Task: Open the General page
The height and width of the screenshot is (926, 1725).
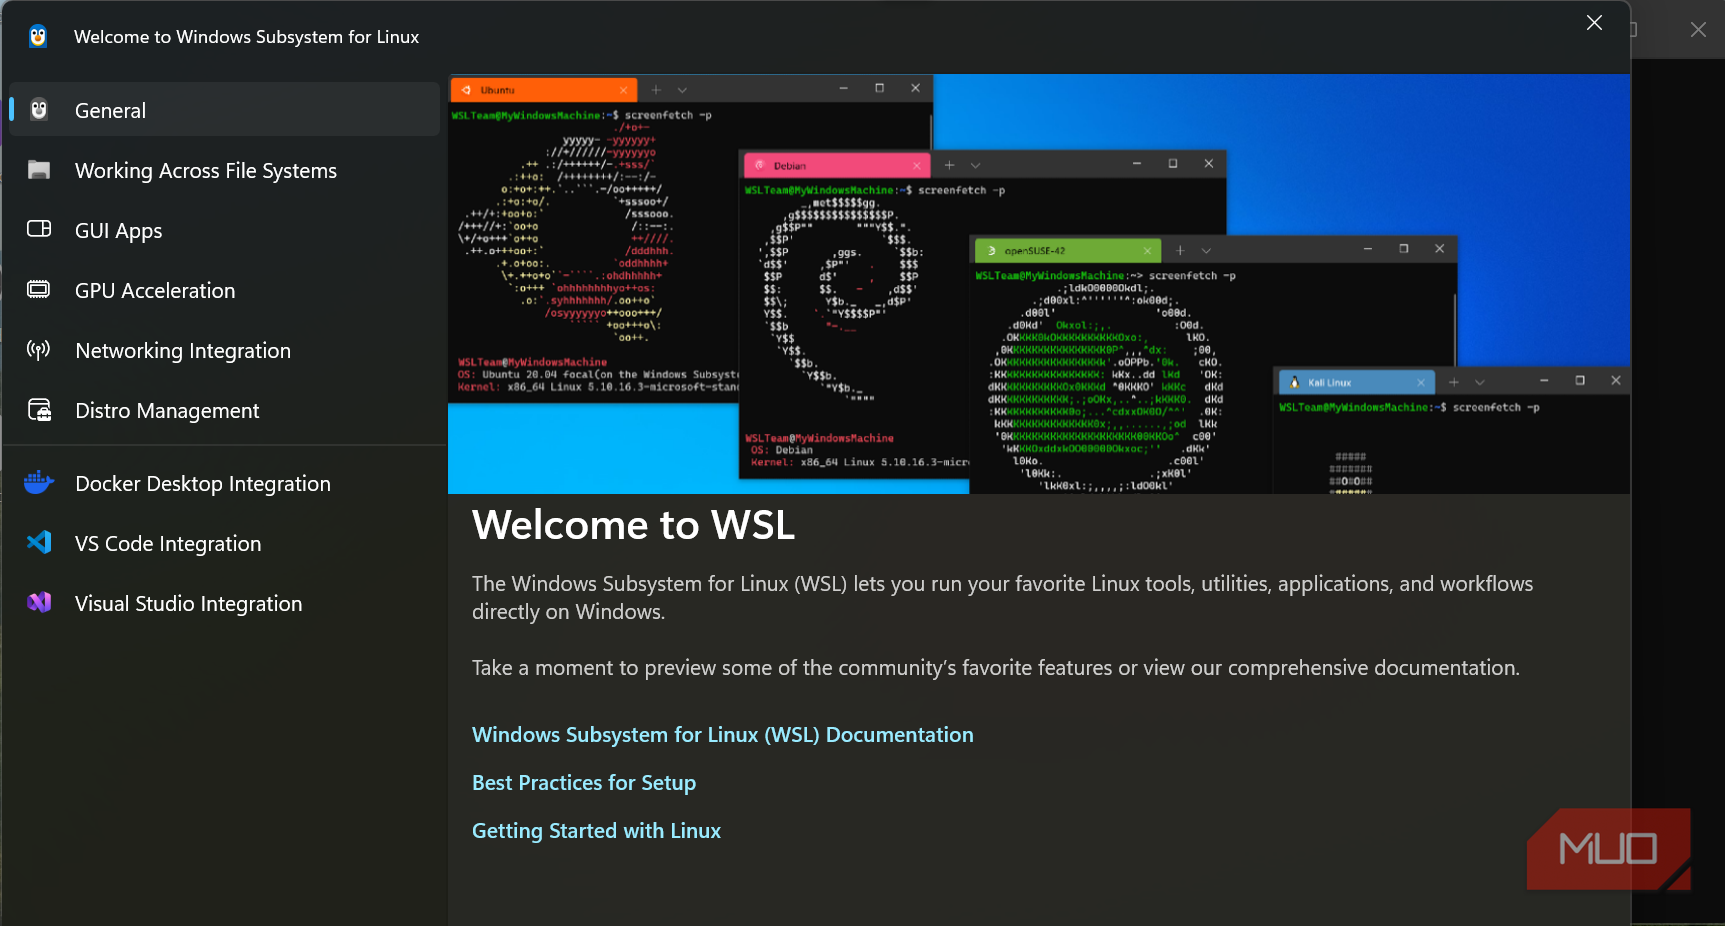Action: point(225,110)
